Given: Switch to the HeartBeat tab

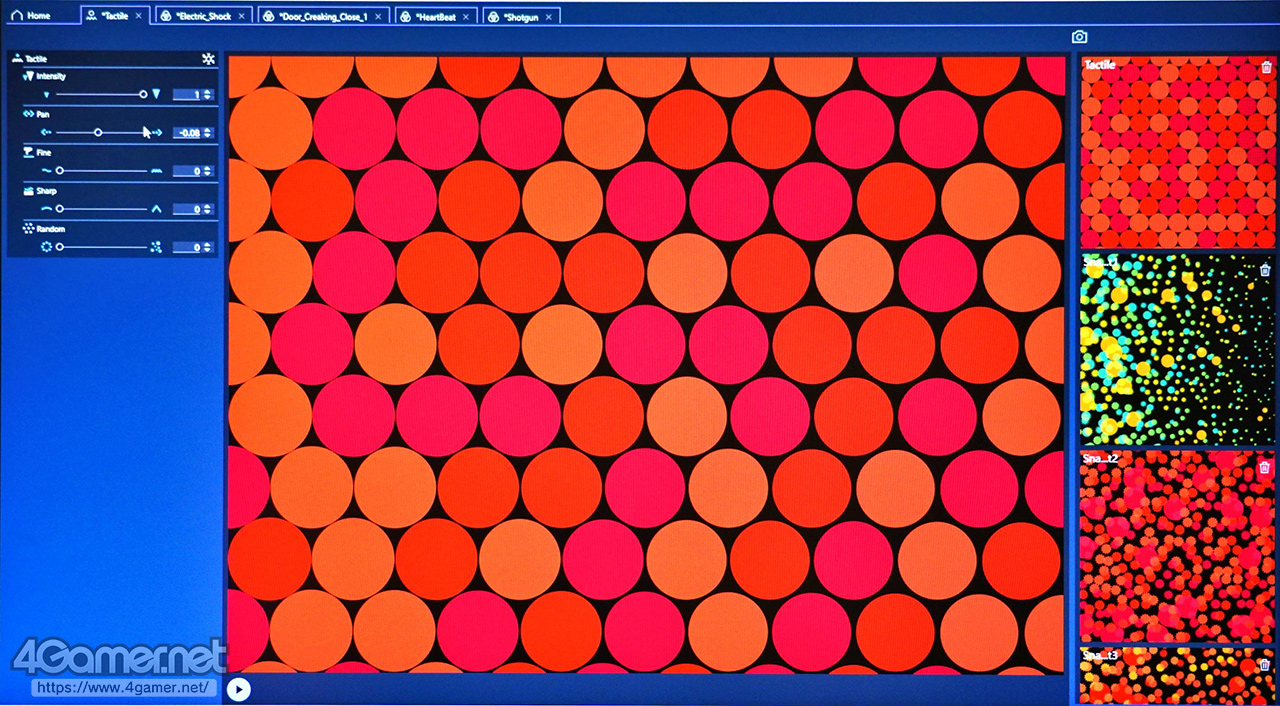Looking at the screenshot, I should tap(436, 16).
